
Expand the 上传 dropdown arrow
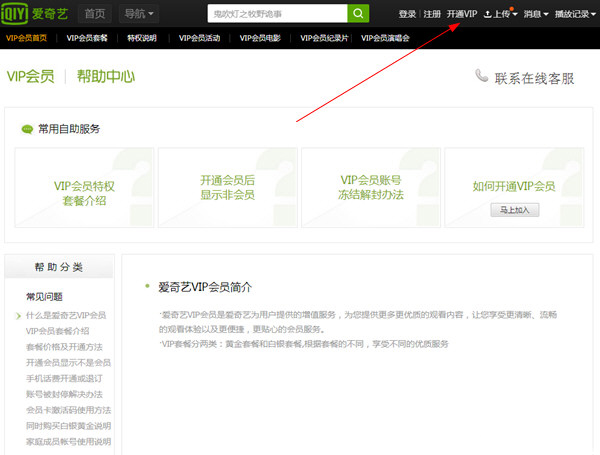click(515, 14)
